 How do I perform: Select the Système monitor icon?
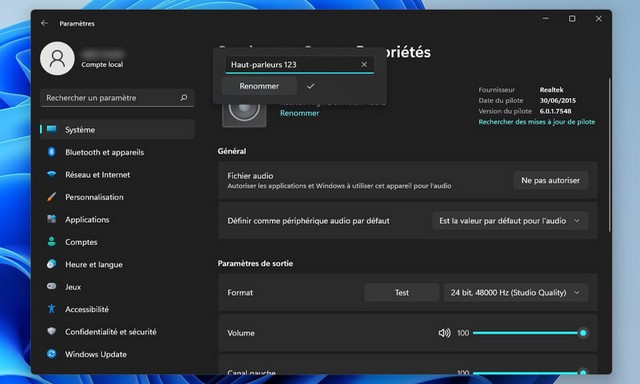click(52, 129)
